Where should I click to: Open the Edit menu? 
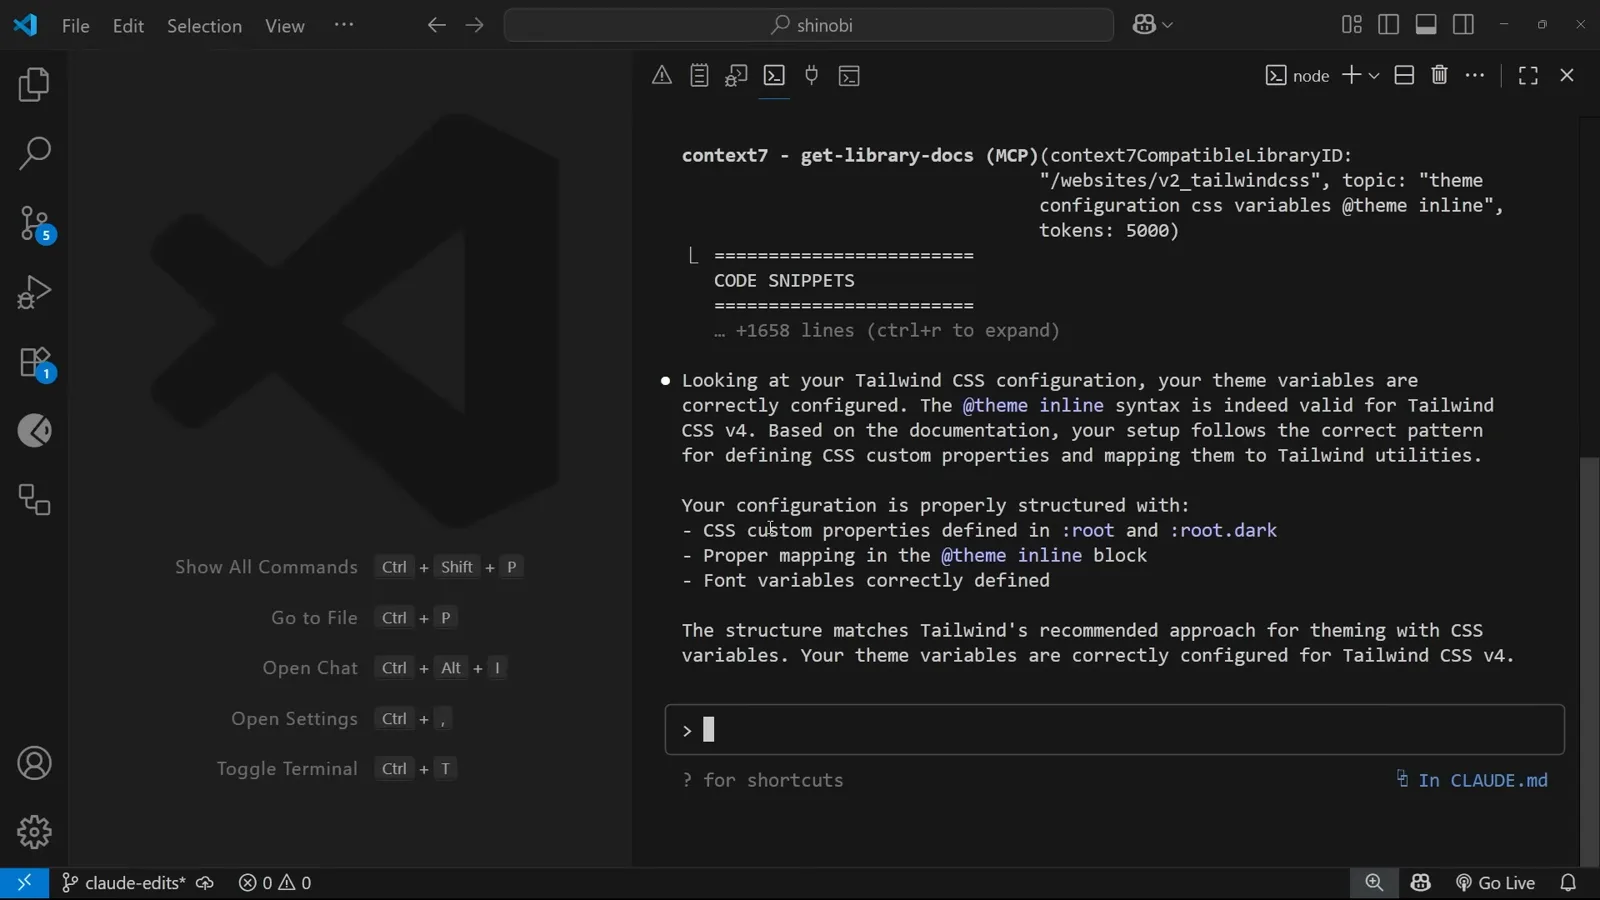coord(128,26)
